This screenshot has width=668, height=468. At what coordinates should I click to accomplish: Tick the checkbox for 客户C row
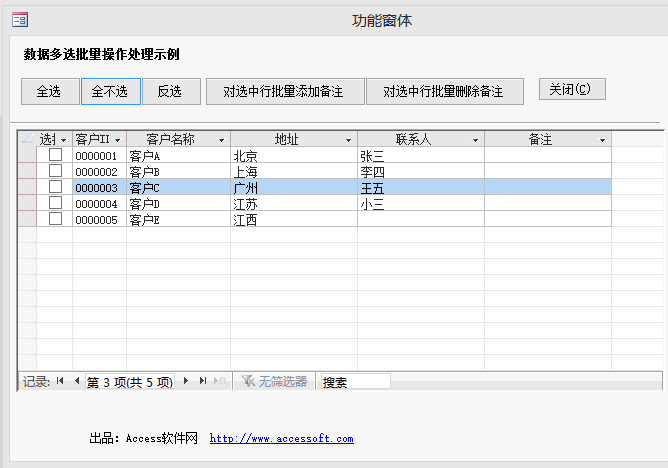(x=55, y=187)
